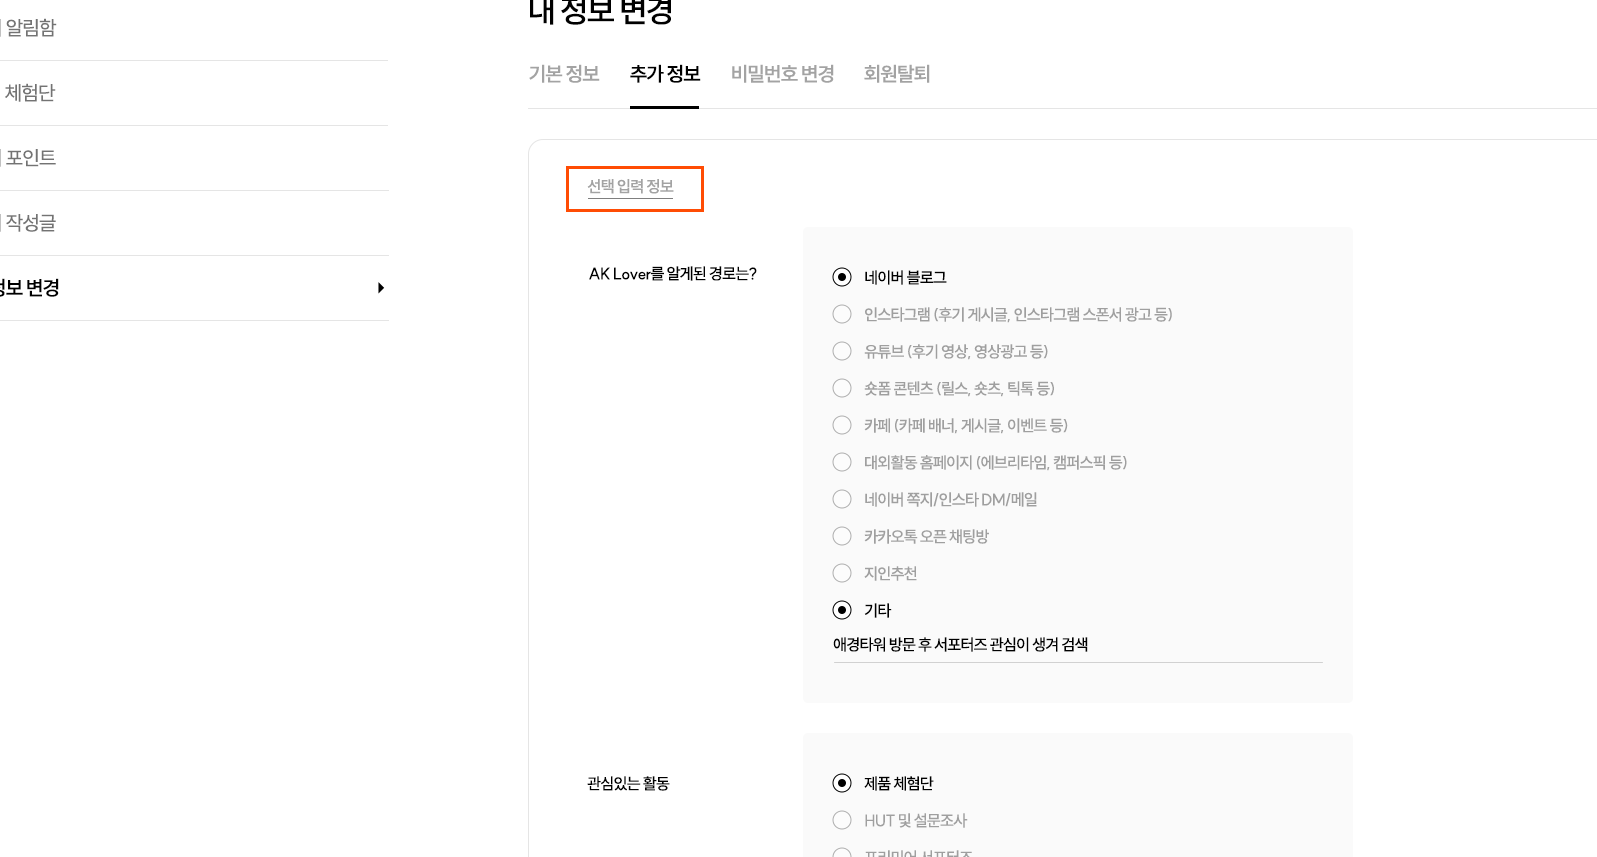Choose 숏폼 콘텐츠 radio option
1597x857 pixels.
[842, 388]
